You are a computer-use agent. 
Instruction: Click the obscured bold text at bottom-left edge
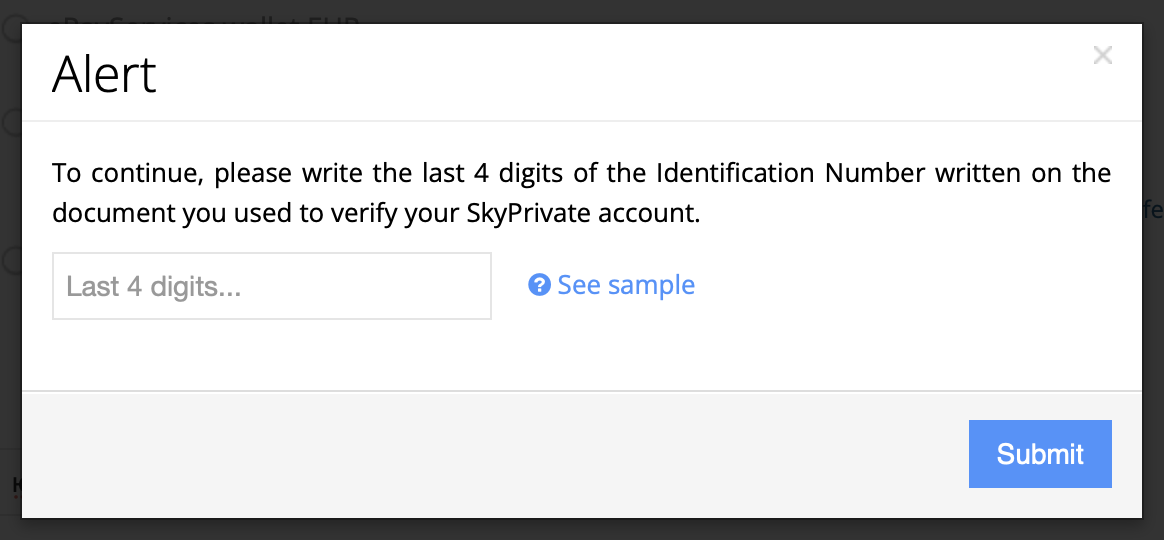click(16, 485)
